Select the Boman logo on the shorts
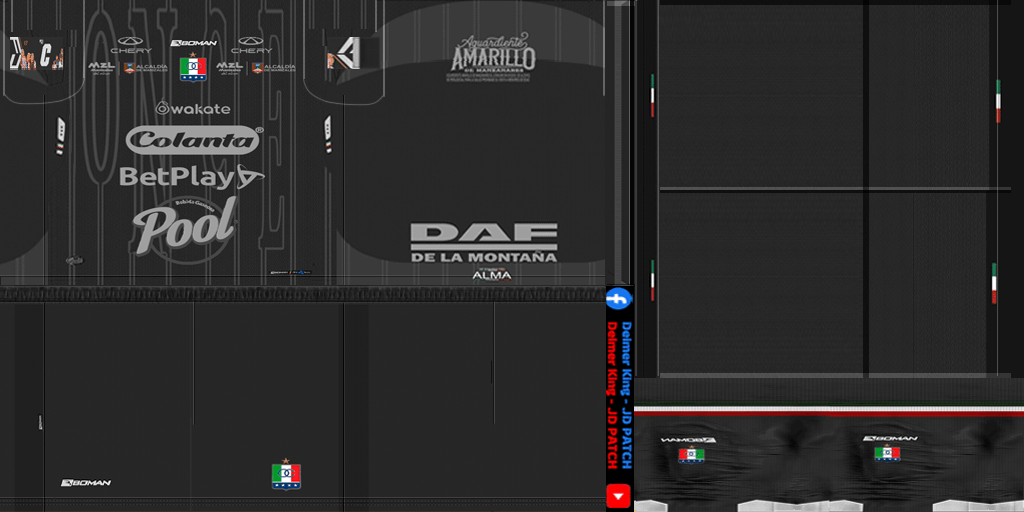 tap(86, 483)
